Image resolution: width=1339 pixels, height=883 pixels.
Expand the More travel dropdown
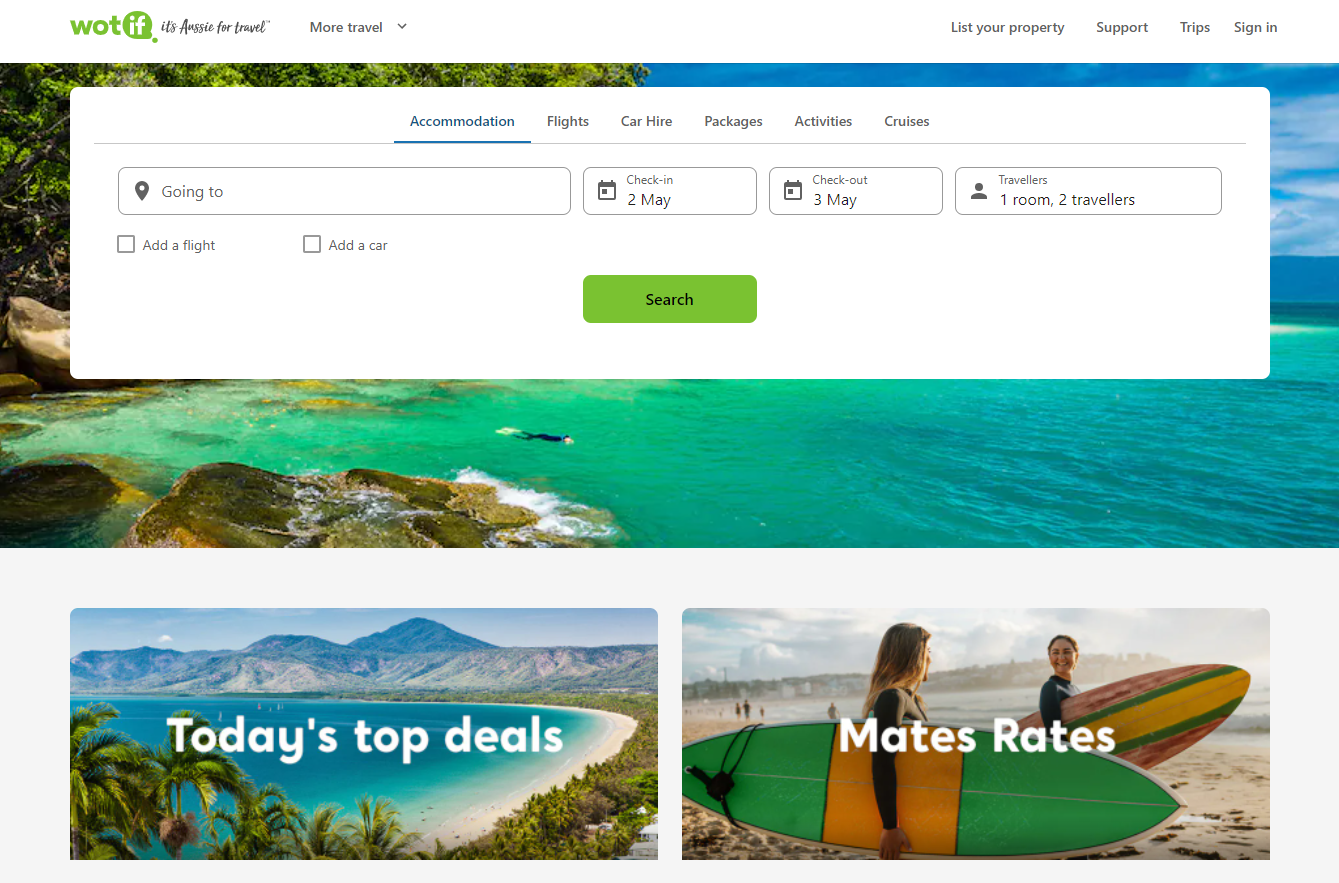[x=359, y=27]
